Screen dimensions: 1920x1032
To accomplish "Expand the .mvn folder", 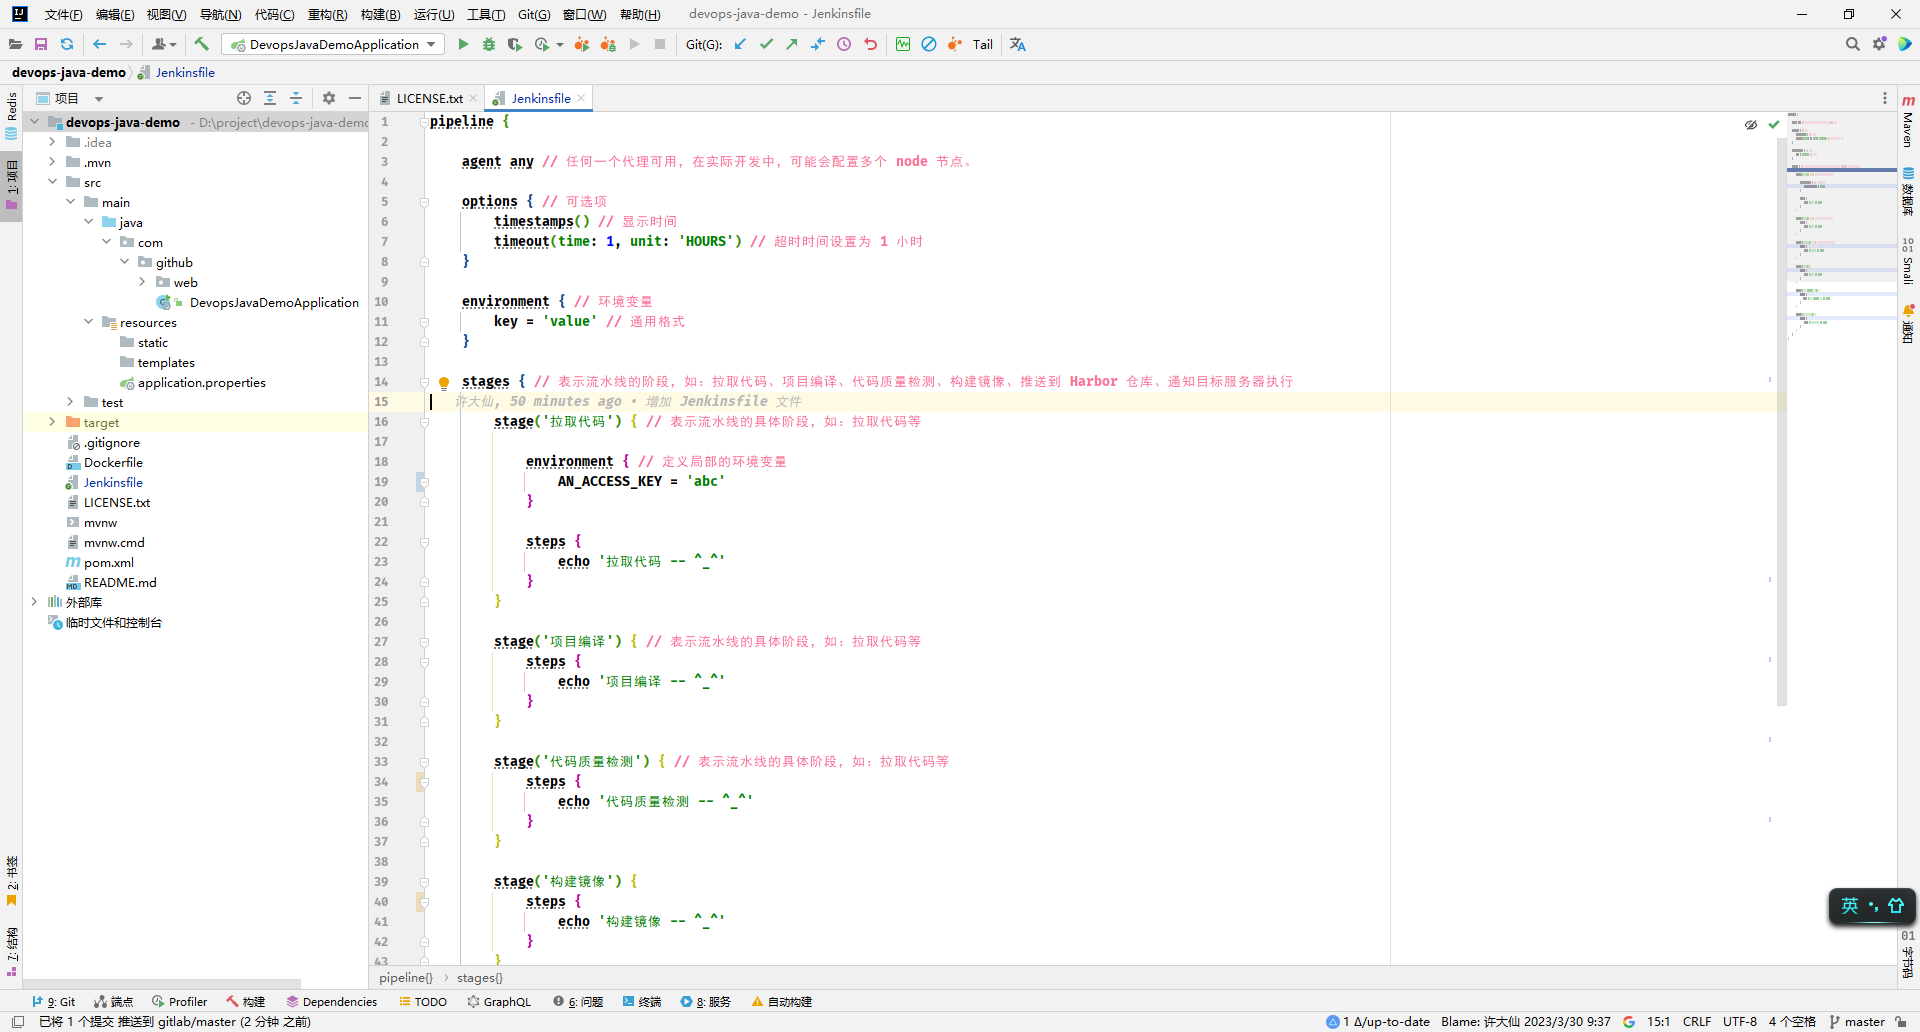I will pyautogui.click(x=52, y=162).
